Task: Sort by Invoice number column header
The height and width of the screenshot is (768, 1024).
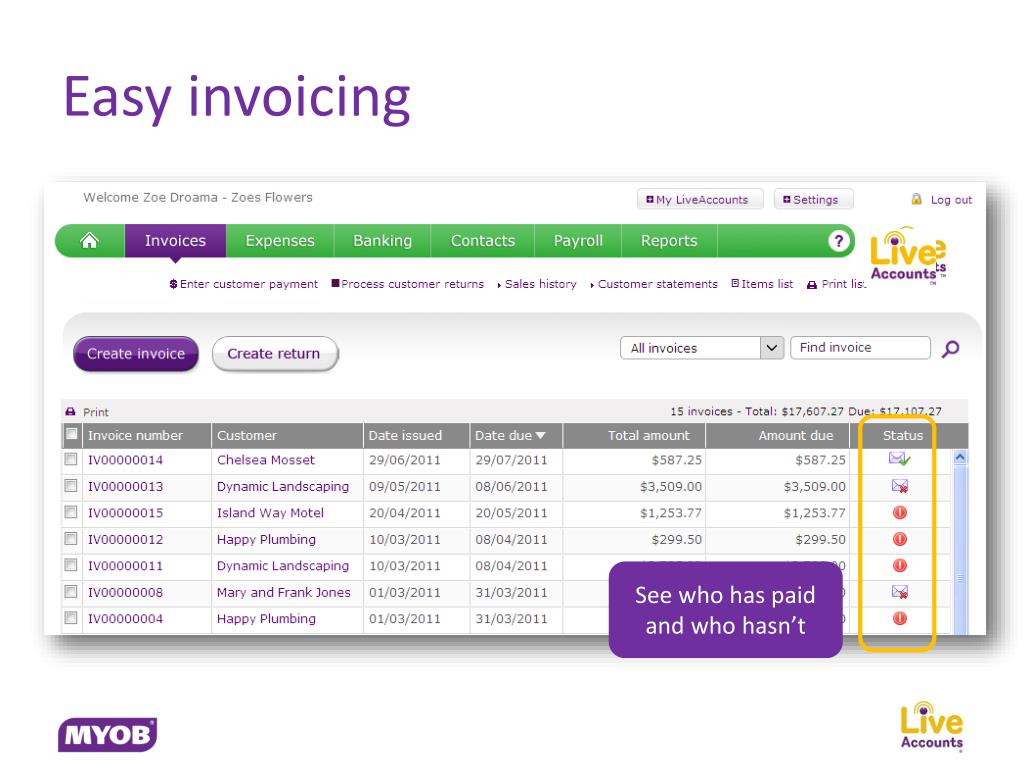Action: (135, 436)
